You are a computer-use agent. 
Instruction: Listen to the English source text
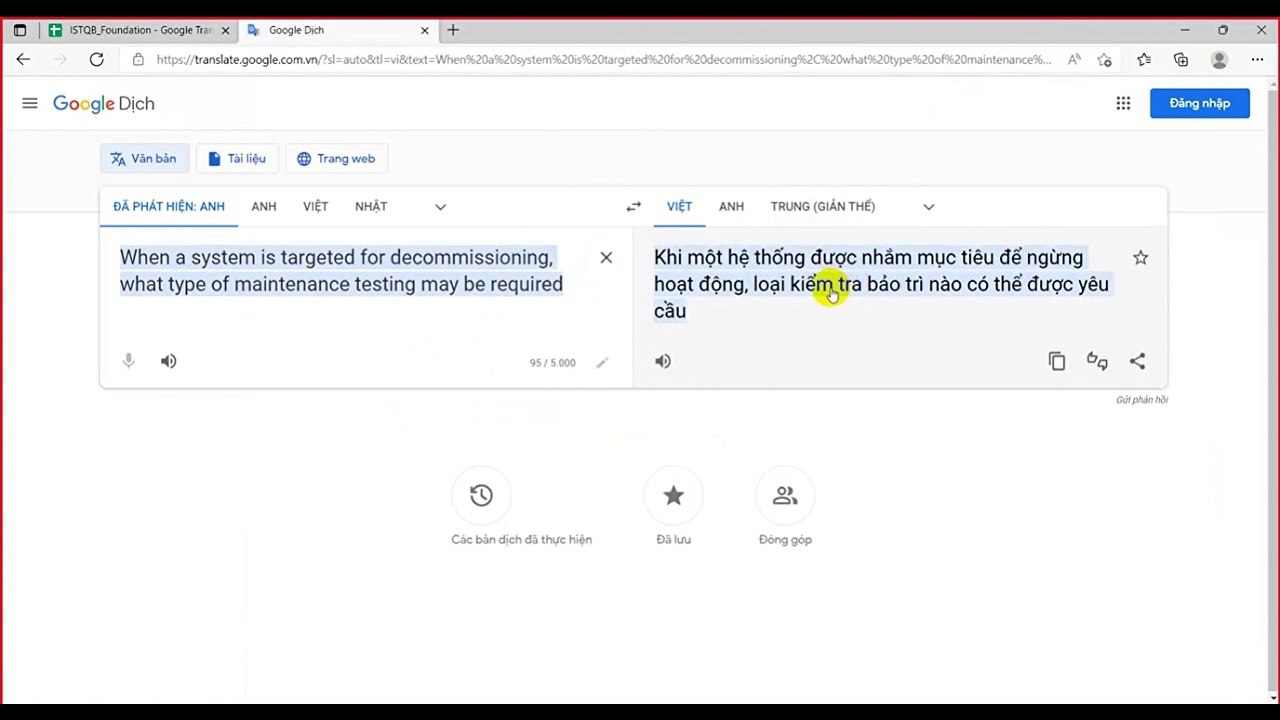point(169,361)
